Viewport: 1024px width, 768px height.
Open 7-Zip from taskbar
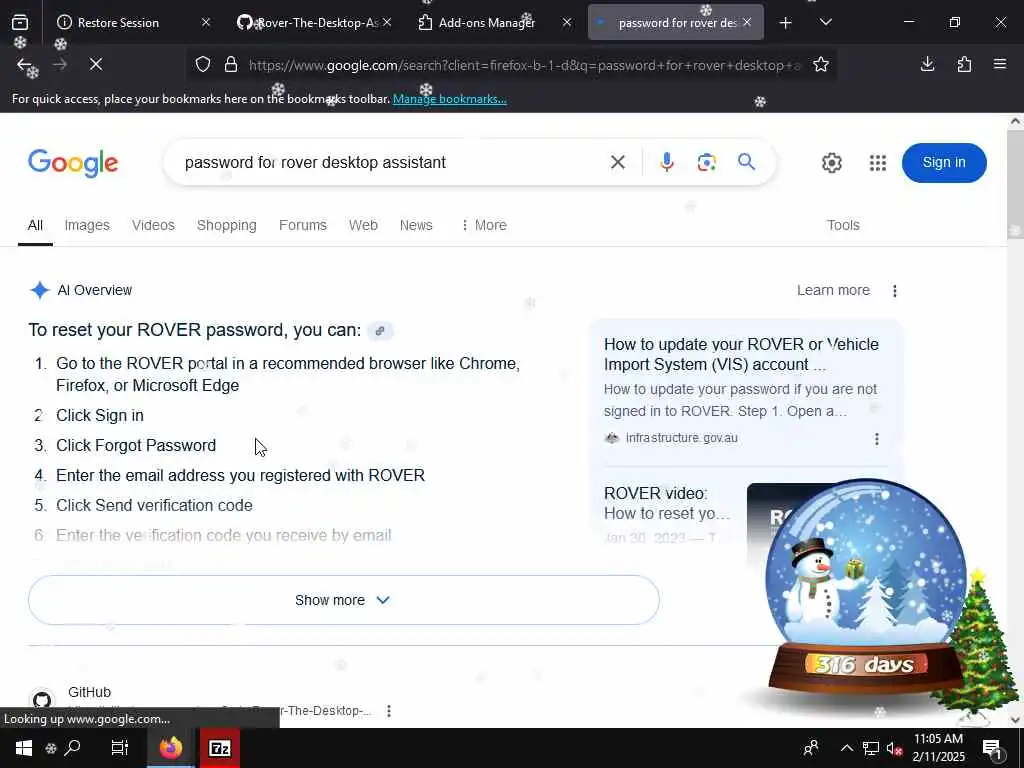coord(219,748)
